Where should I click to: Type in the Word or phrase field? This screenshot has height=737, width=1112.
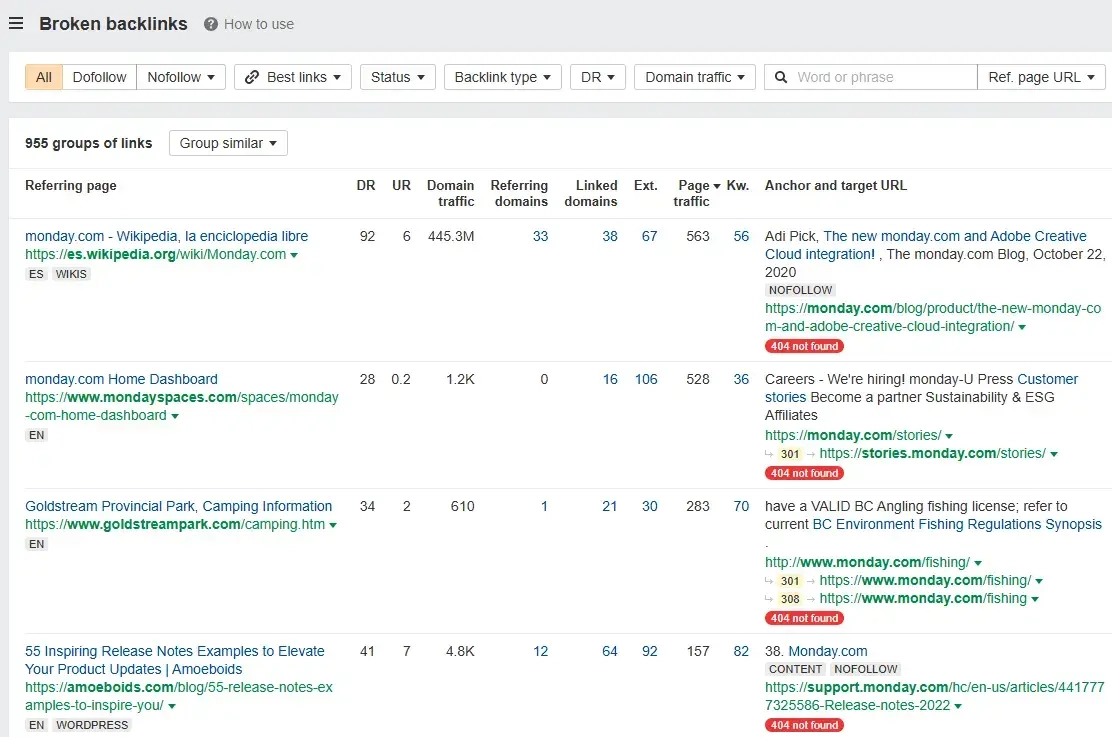[x=880, y=77]
